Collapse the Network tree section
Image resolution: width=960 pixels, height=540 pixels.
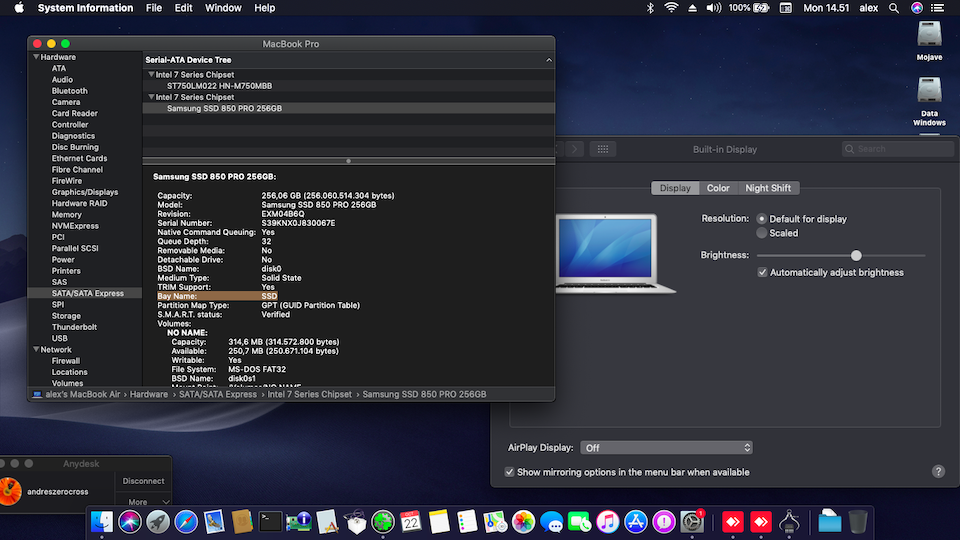[36, 350]
